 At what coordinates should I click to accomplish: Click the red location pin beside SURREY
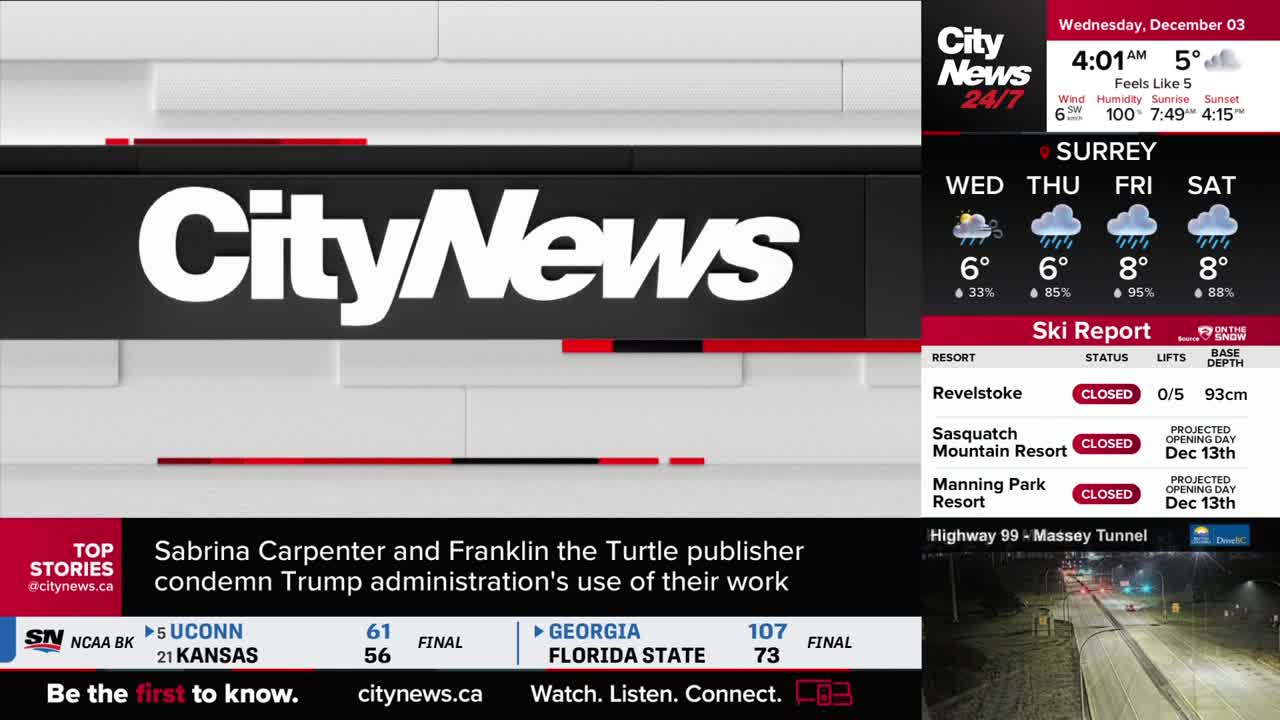[1044, 152]
